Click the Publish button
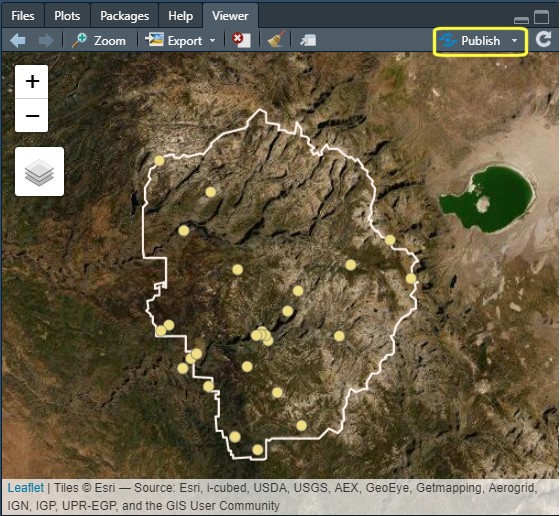This screenshot has height=516, width=560. tap(470, 41)
